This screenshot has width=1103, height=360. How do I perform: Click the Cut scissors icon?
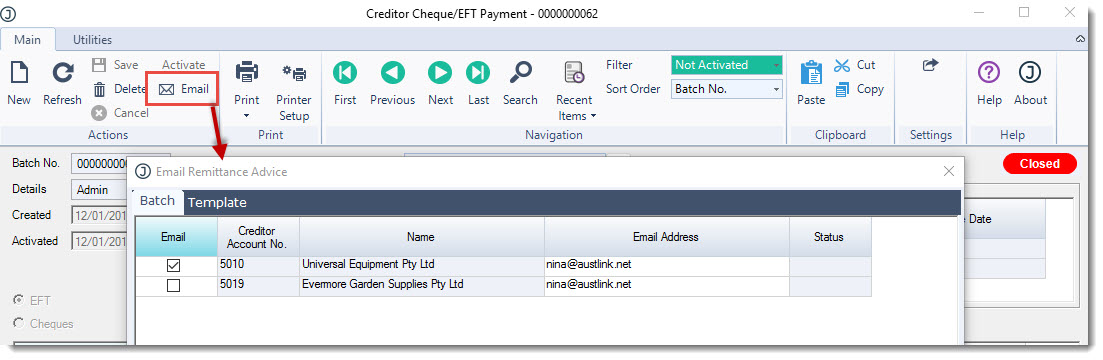[842, 65]
